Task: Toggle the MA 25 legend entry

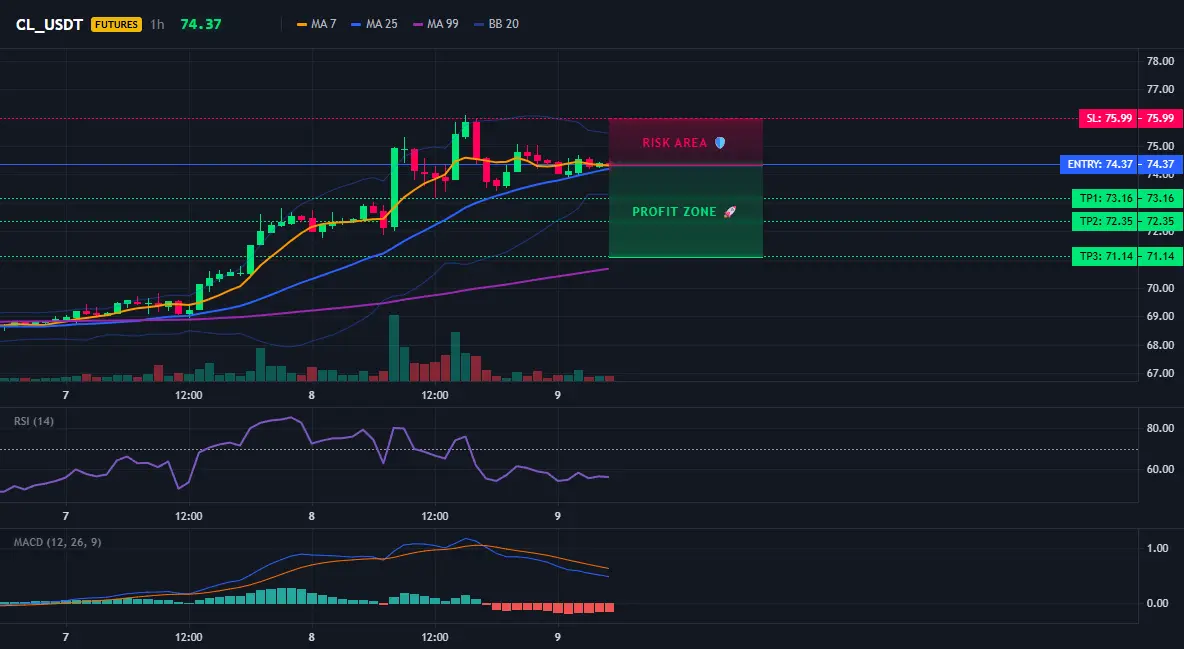Action: pos(375,24)
